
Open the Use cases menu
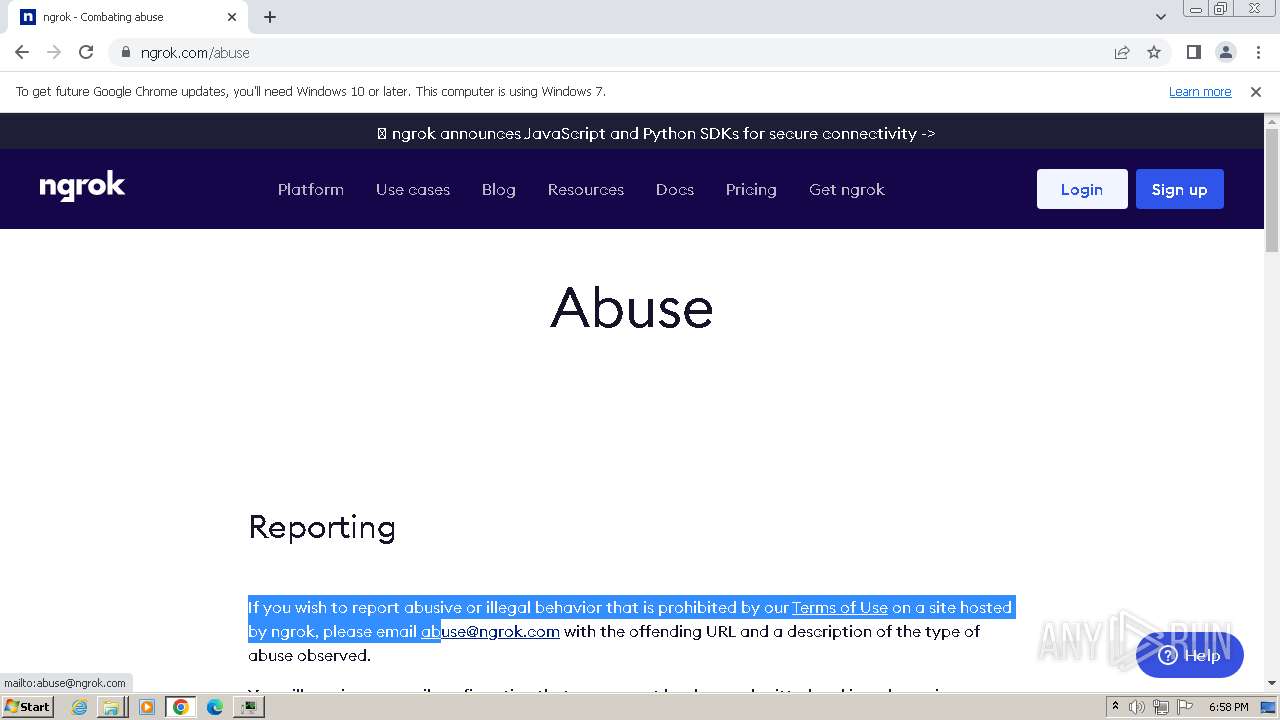[413, 189]
